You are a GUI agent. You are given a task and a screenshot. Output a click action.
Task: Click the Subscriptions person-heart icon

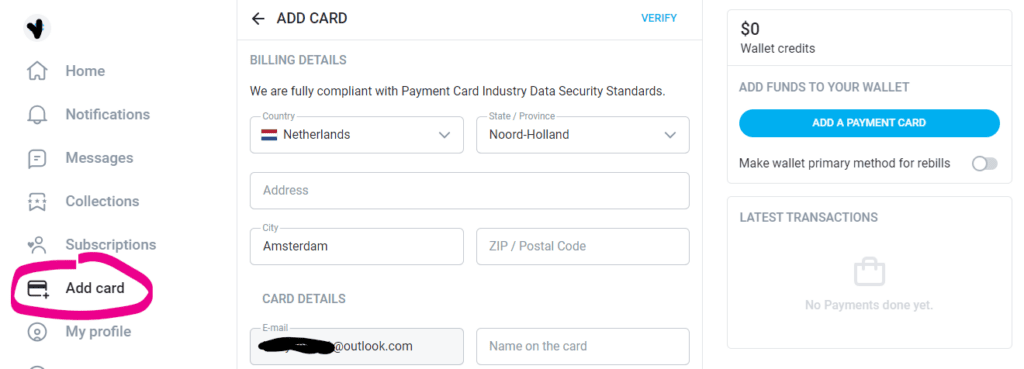[37, 245]
